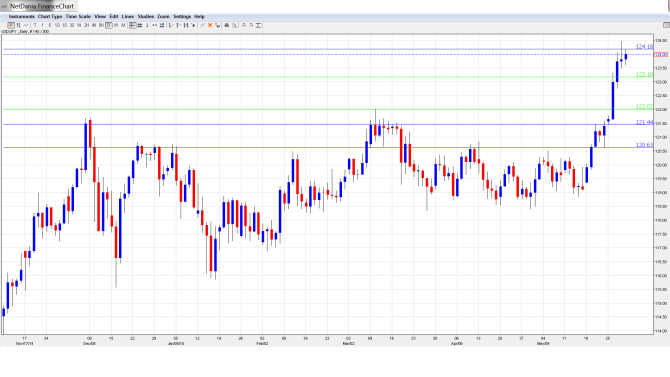This screenshot has height=377, width=670.
Task: Open the Studies menu
Action: [146, 16]
